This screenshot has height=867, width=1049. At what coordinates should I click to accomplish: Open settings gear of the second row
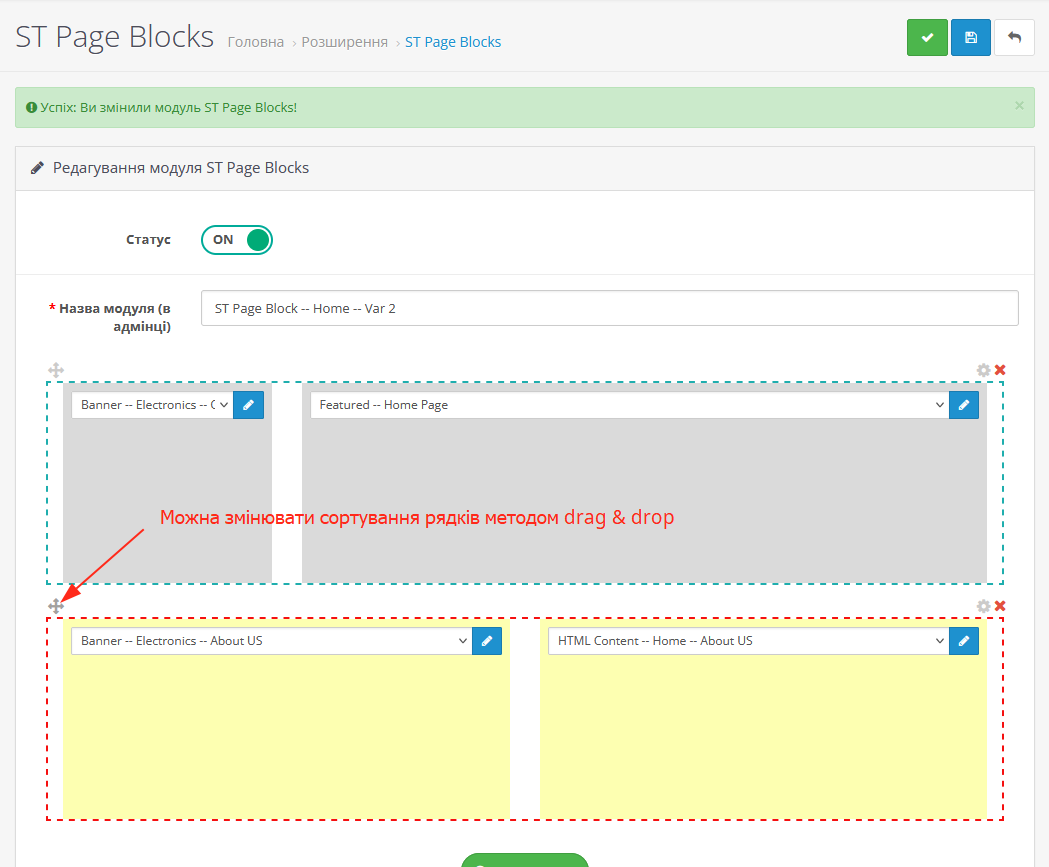pyautogui.click(x=983, y=606)
